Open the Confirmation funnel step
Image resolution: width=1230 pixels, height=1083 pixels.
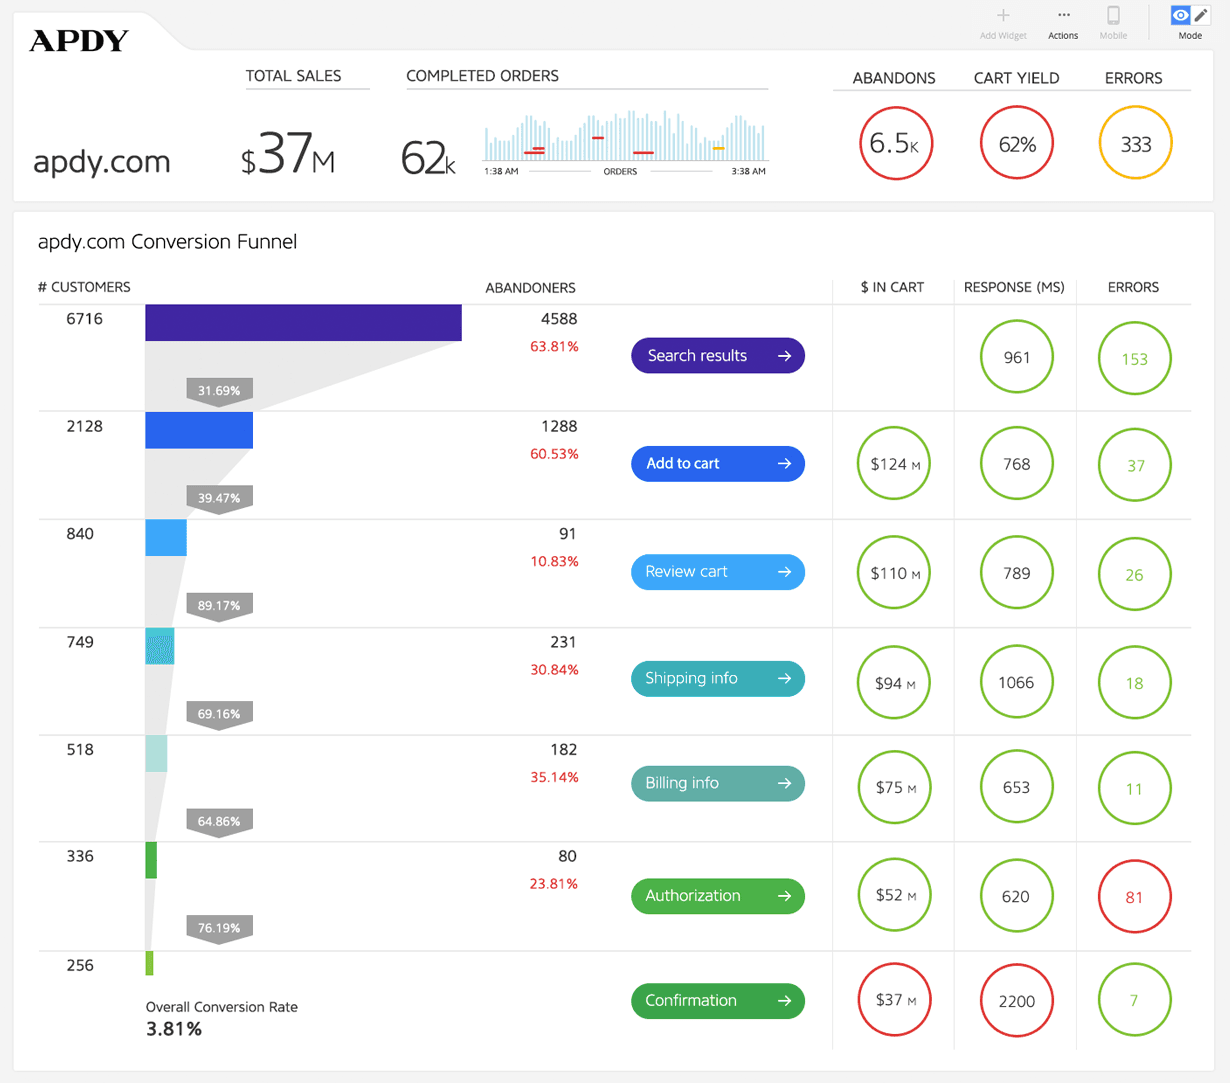[718, 1000]
